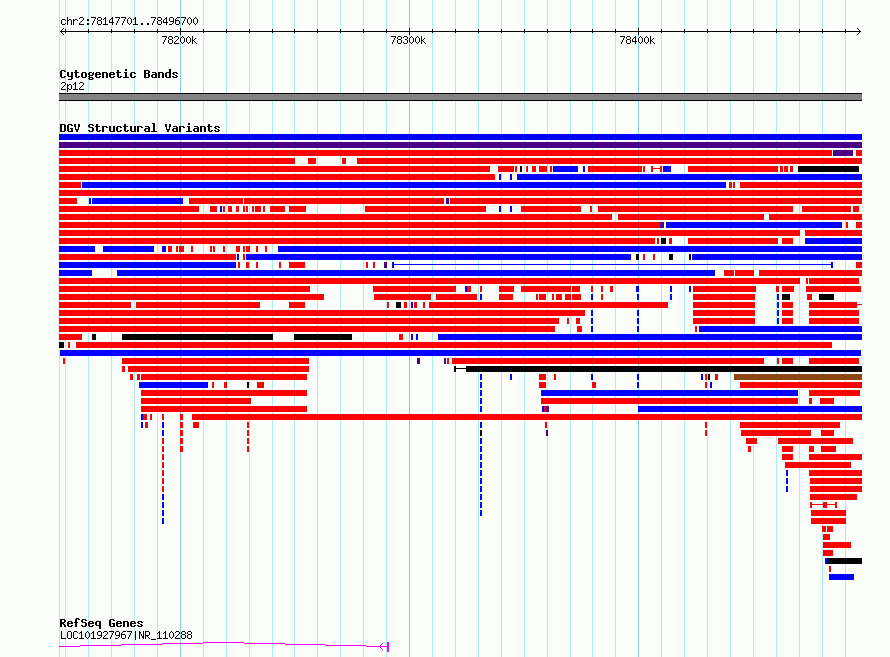Select the gray 2p12 cytogenetic band bar
This screenshot has width=890, height=657.
point(460,97)
